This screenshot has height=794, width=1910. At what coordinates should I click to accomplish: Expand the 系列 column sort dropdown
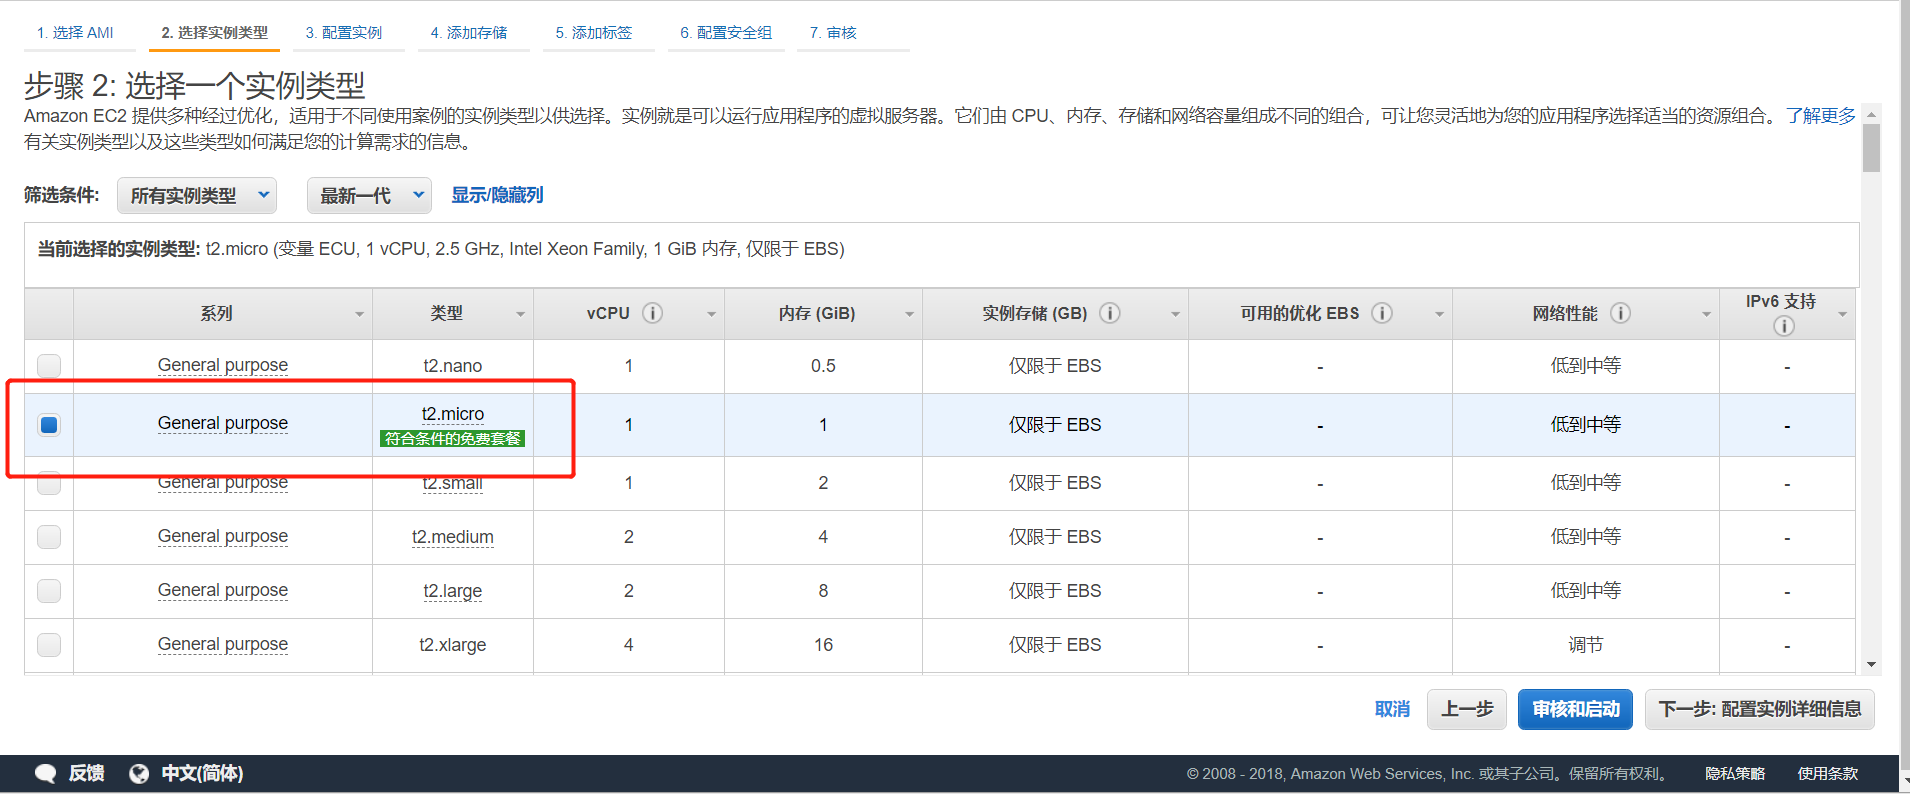pos(359,314)
